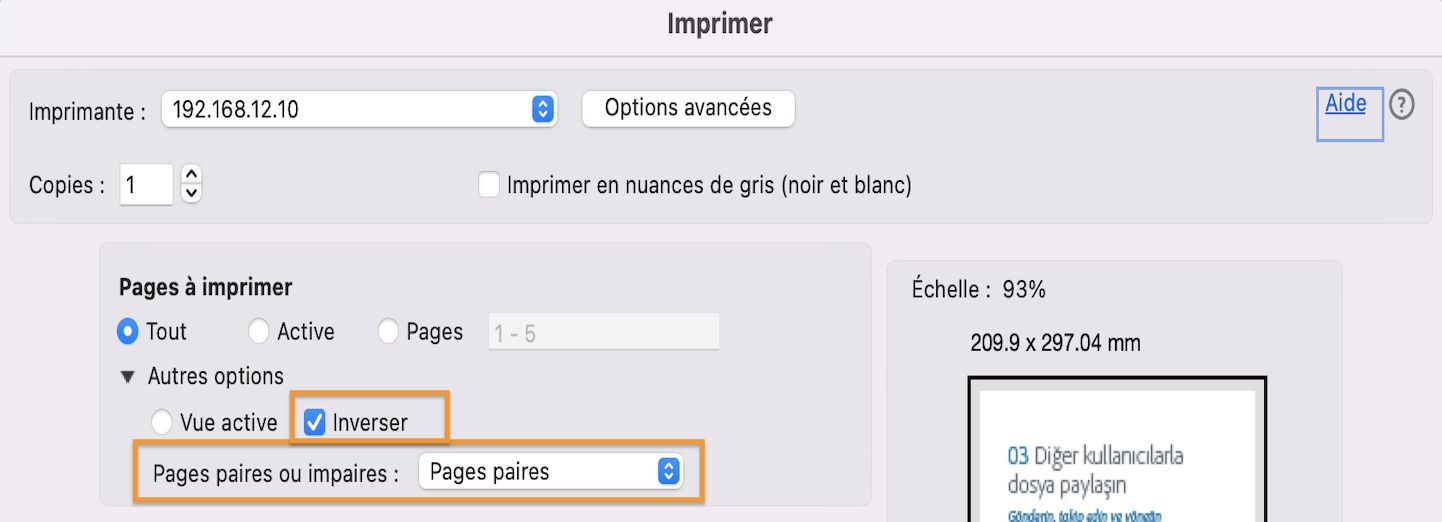Click the Imprimer dialog title
The width and height of the screenshot is (1442, 522).
[x=720, y=24]
